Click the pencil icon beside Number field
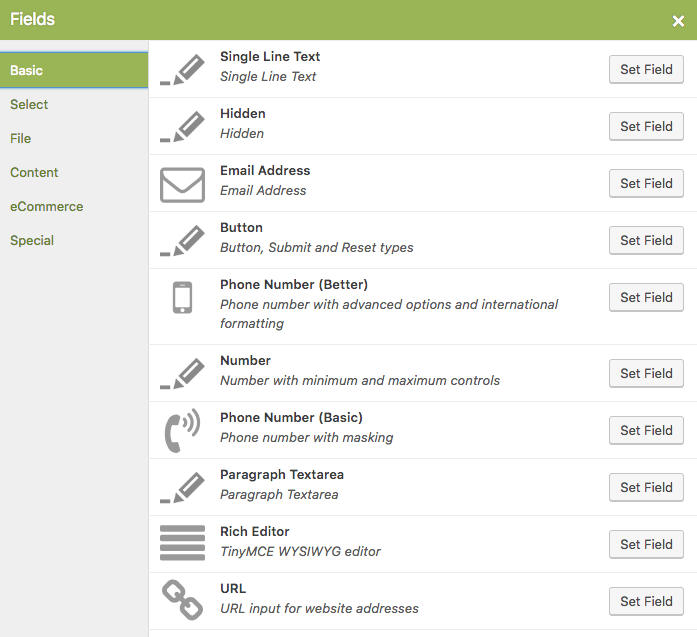The image size is (697, 637). point(182,373)
